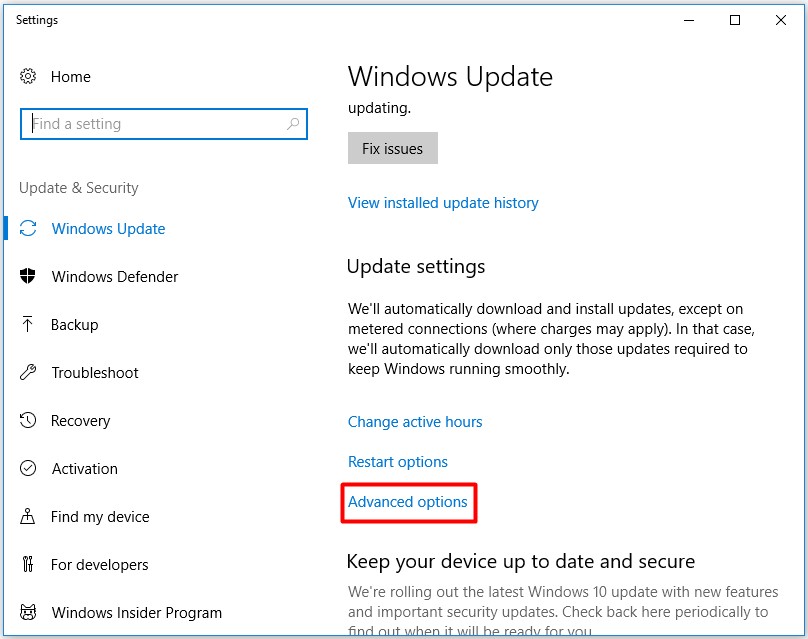The image size is (808, 639).
Task: Click the Find my device person icon
Action: tap(28, 517)
